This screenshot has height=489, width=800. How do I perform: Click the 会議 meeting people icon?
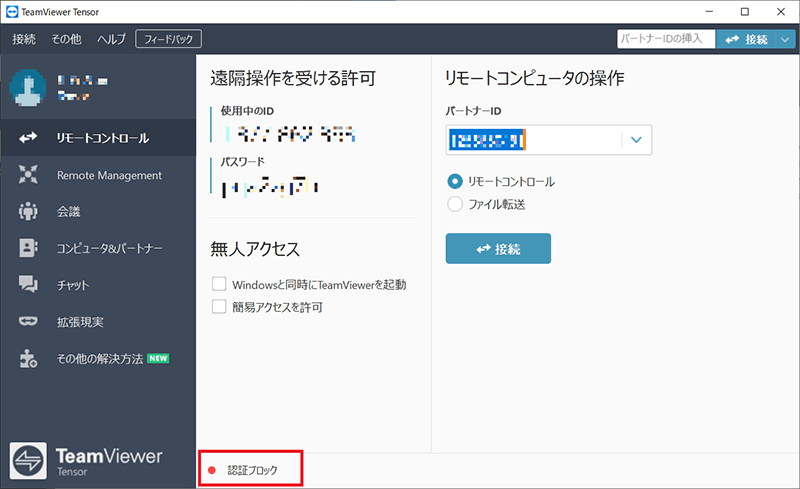click(x=28, y=211)
